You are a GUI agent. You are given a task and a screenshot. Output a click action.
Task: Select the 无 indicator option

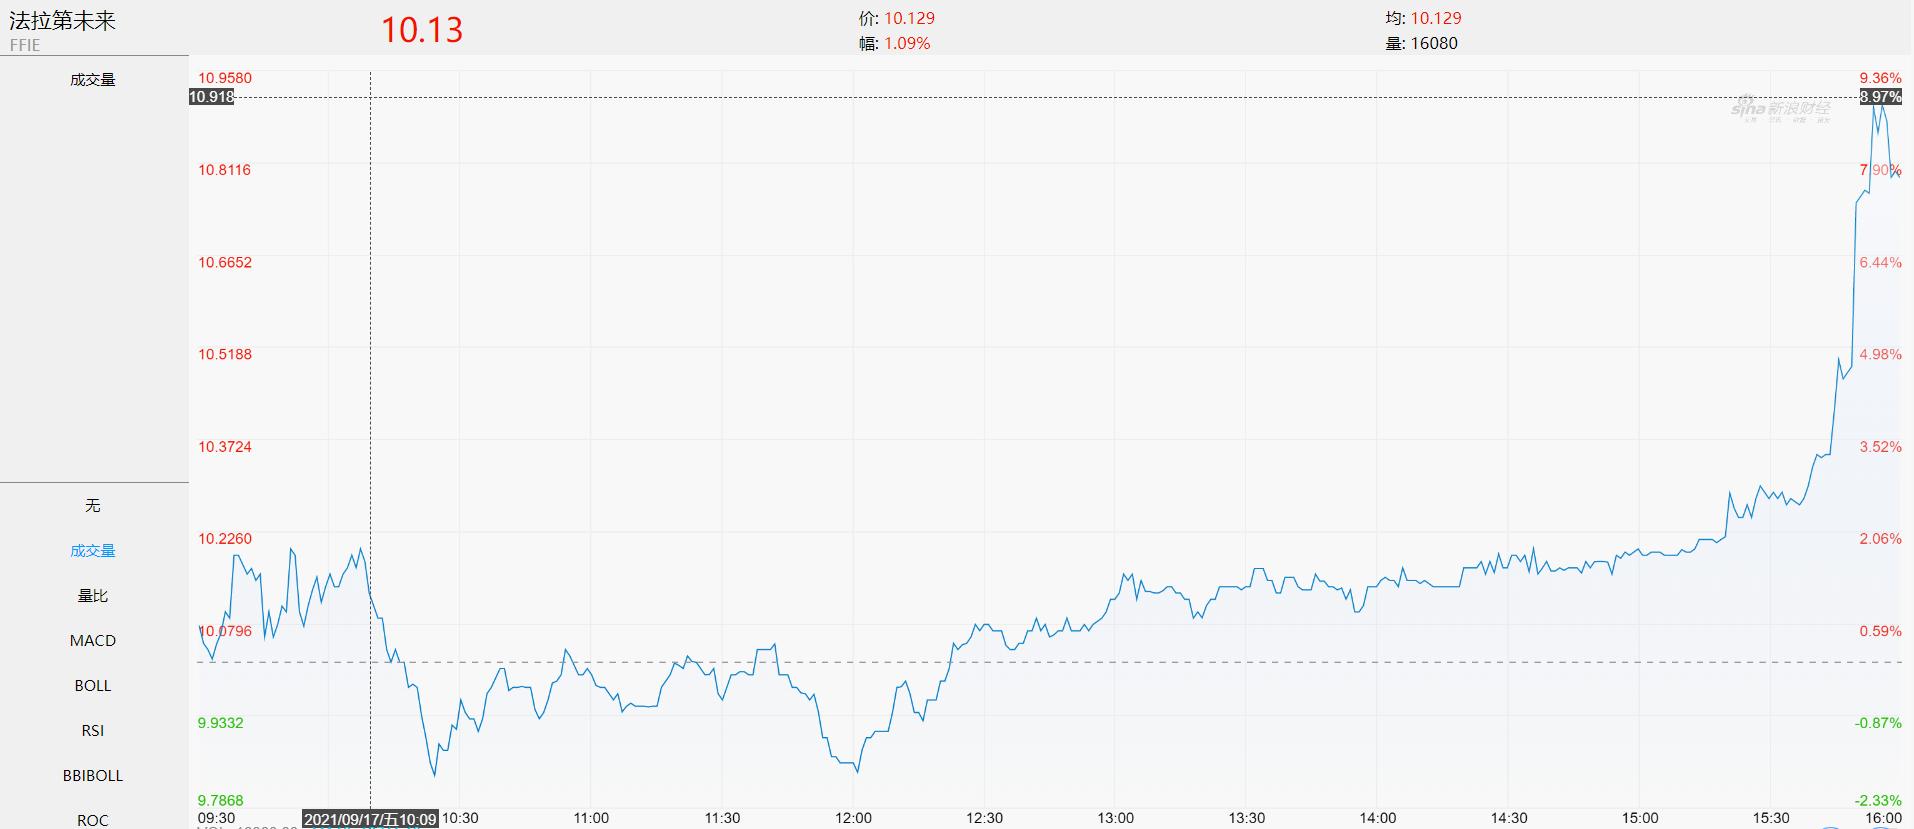(x=93, y=506)
